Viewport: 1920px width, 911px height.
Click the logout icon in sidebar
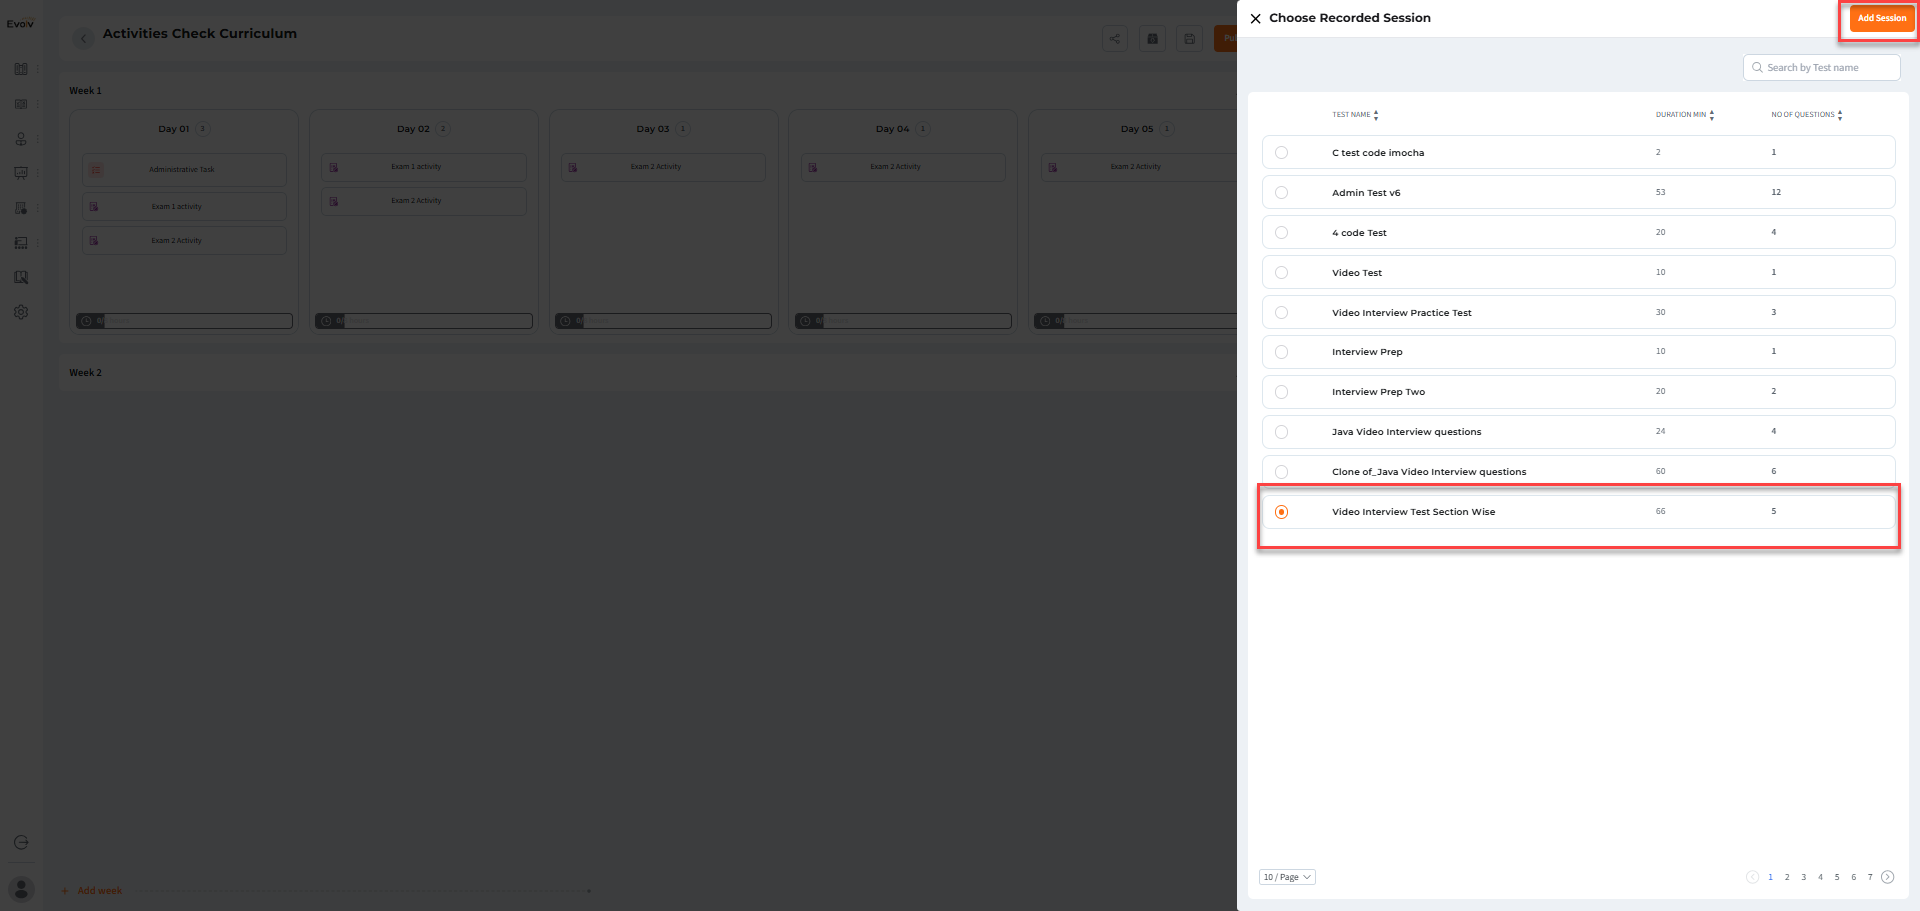pyautogui.click(x=21, y=842)
